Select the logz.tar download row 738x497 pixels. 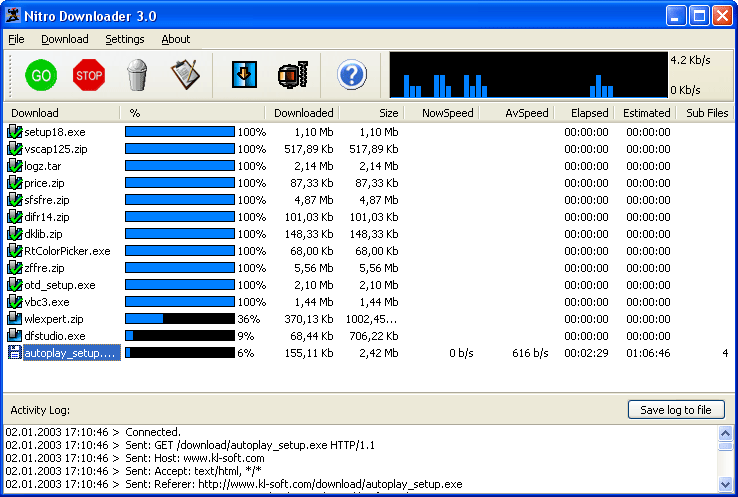click(x=369, y=166)
